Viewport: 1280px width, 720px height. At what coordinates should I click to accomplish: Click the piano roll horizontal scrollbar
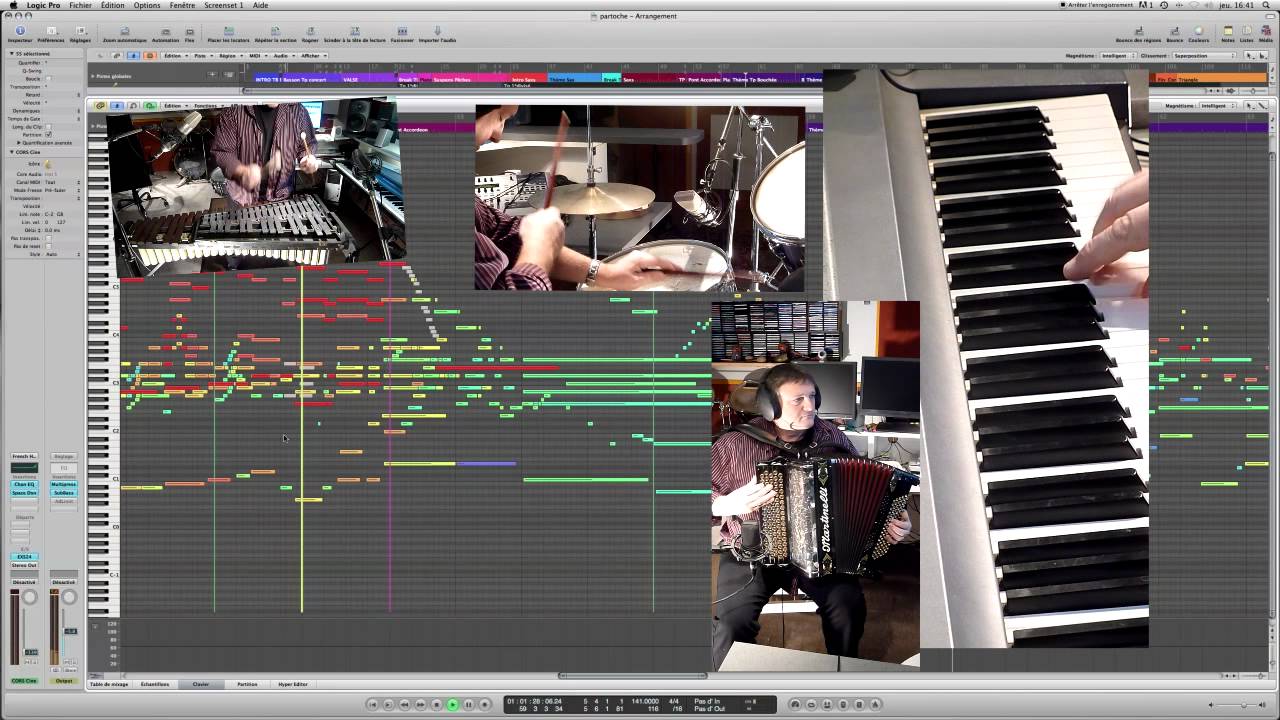coord(632,675)
